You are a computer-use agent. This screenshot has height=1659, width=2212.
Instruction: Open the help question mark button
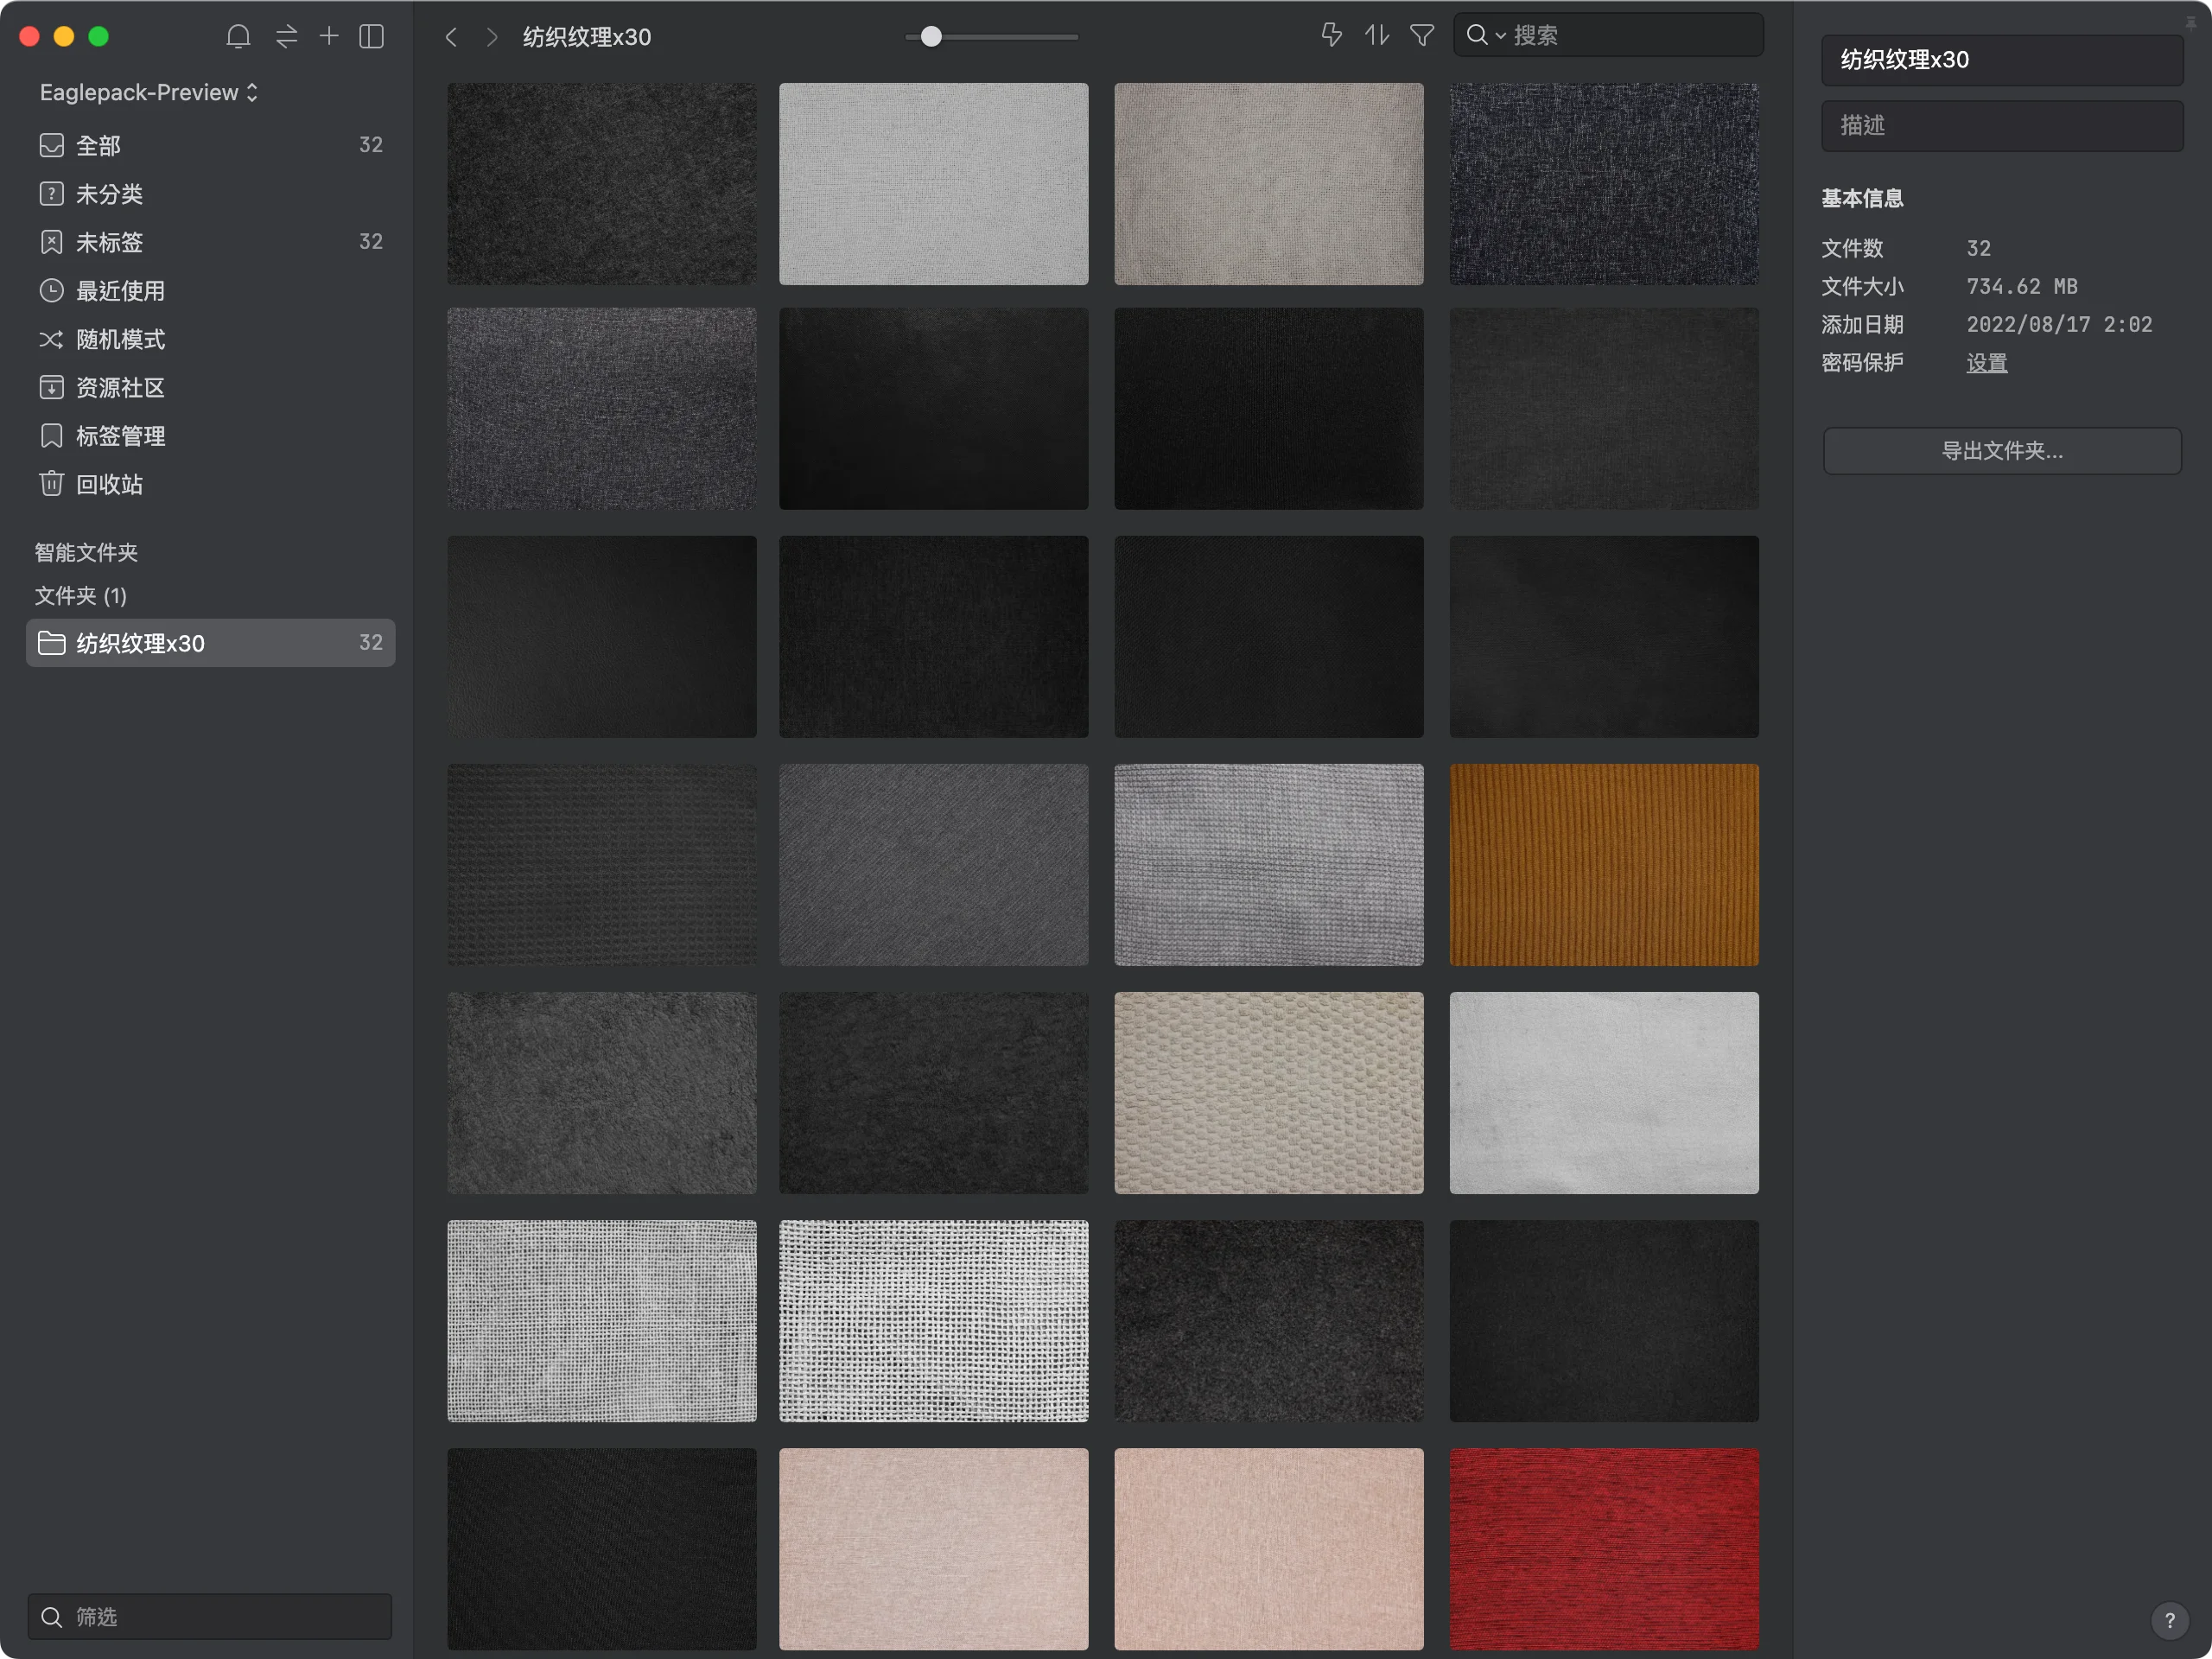[2170, 1620]
